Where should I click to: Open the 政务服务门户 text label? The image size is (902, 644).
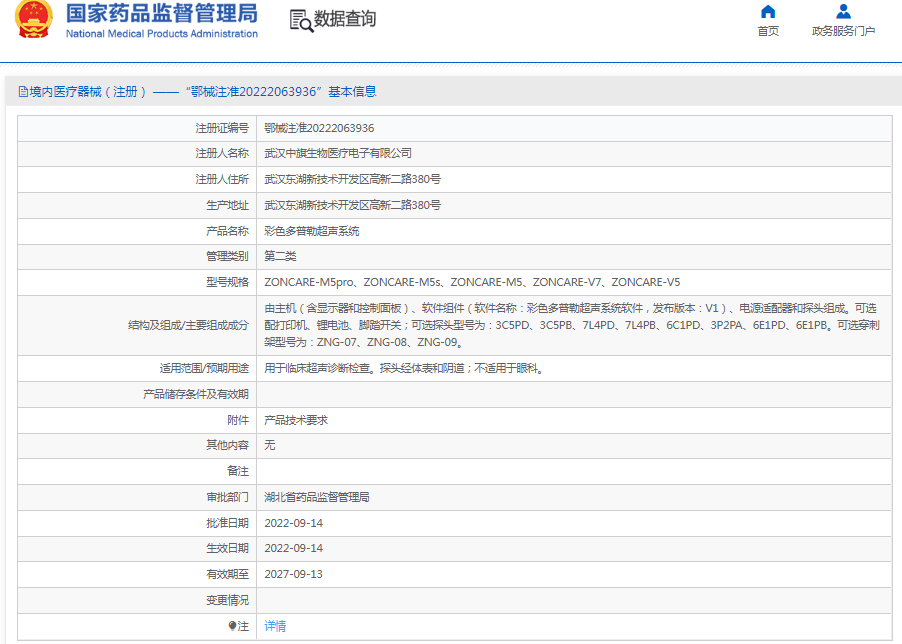[843, 31]
